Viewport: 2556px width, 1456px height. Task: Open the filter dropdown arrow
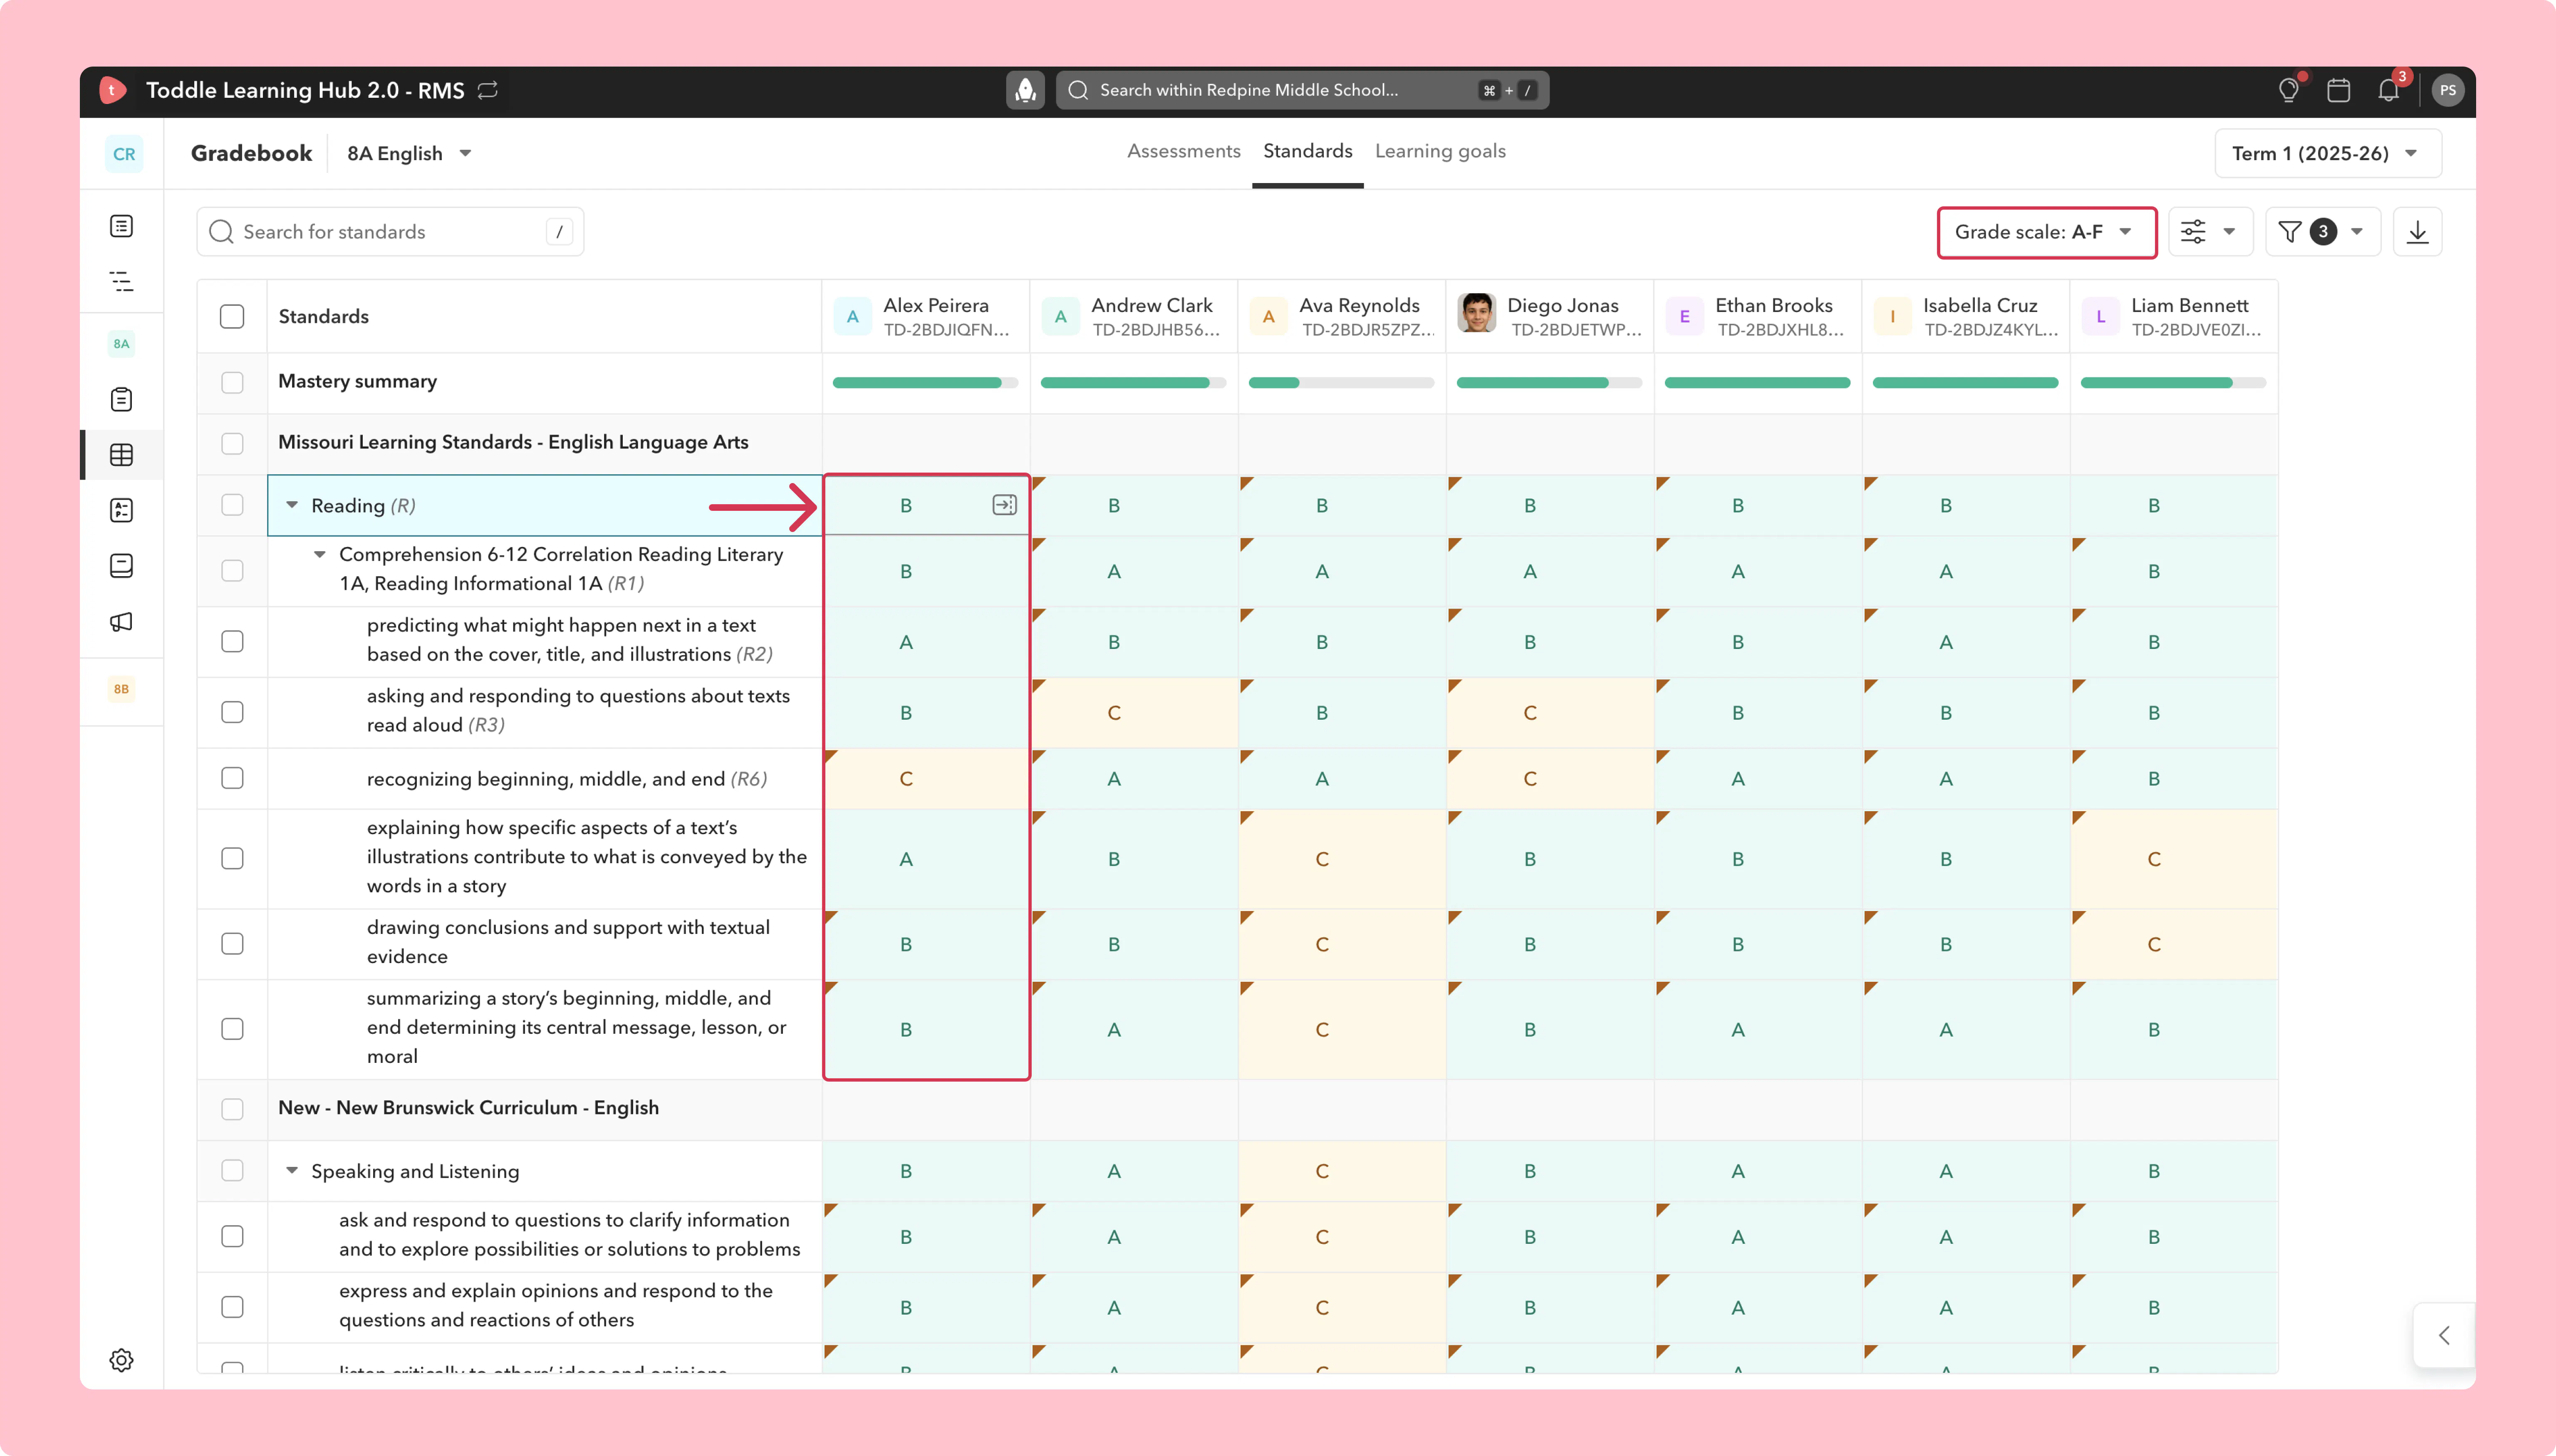click(x=2357, y=232)
